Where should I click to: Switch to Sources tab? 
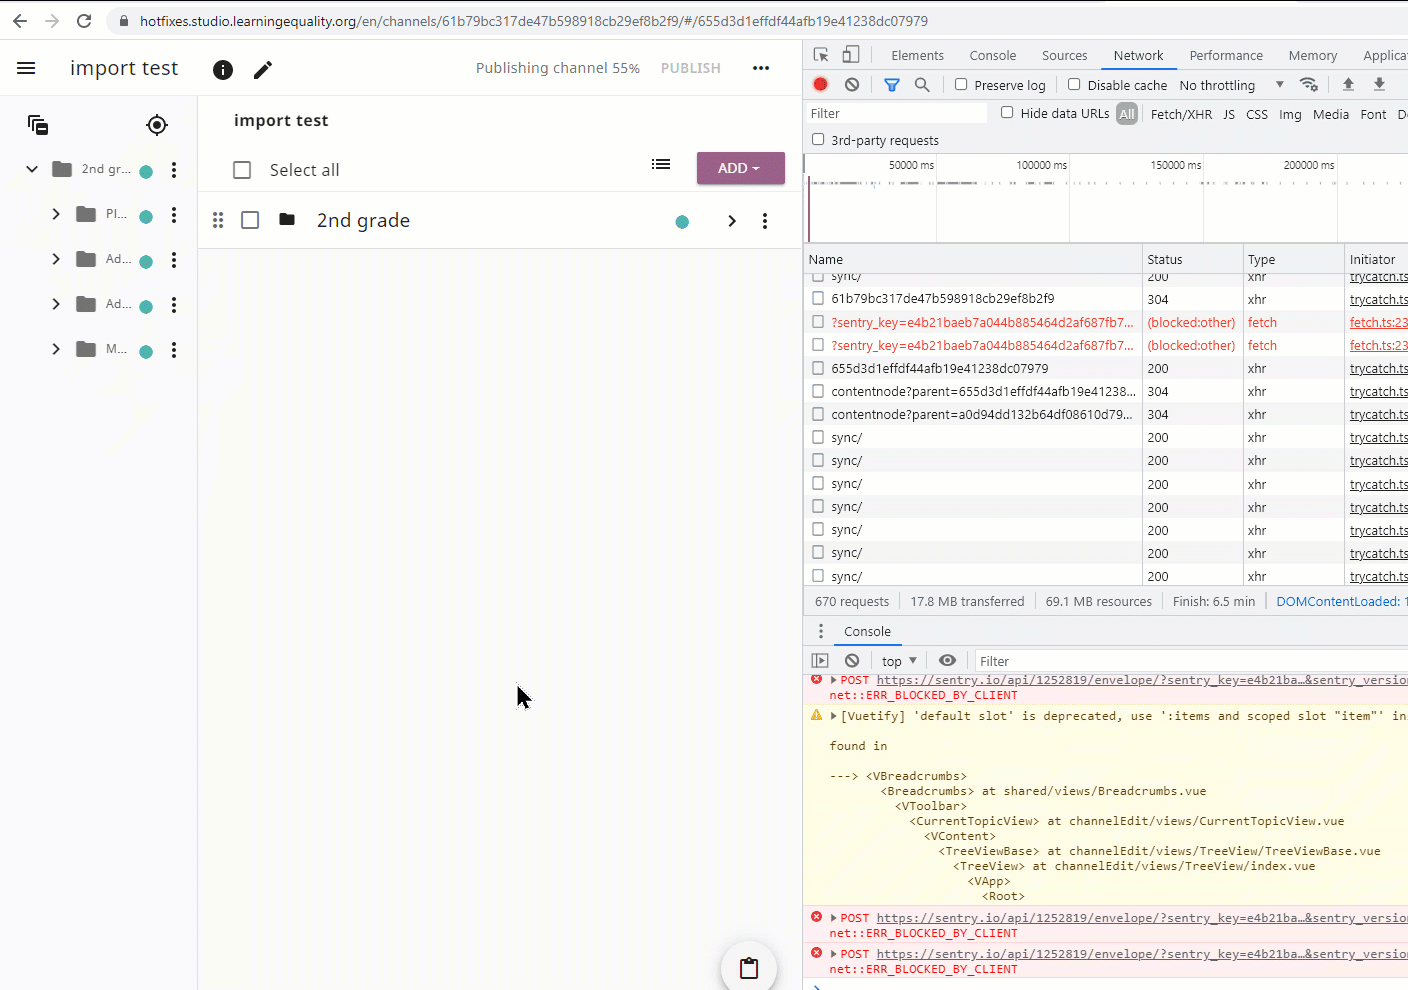[1064, 56]
